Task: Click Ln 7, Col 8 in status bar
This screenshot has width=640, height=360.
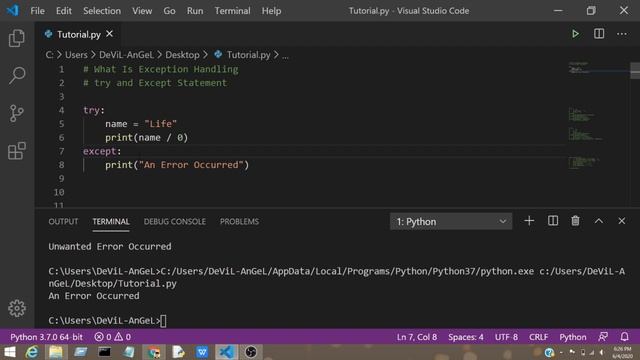Action: 417,337
